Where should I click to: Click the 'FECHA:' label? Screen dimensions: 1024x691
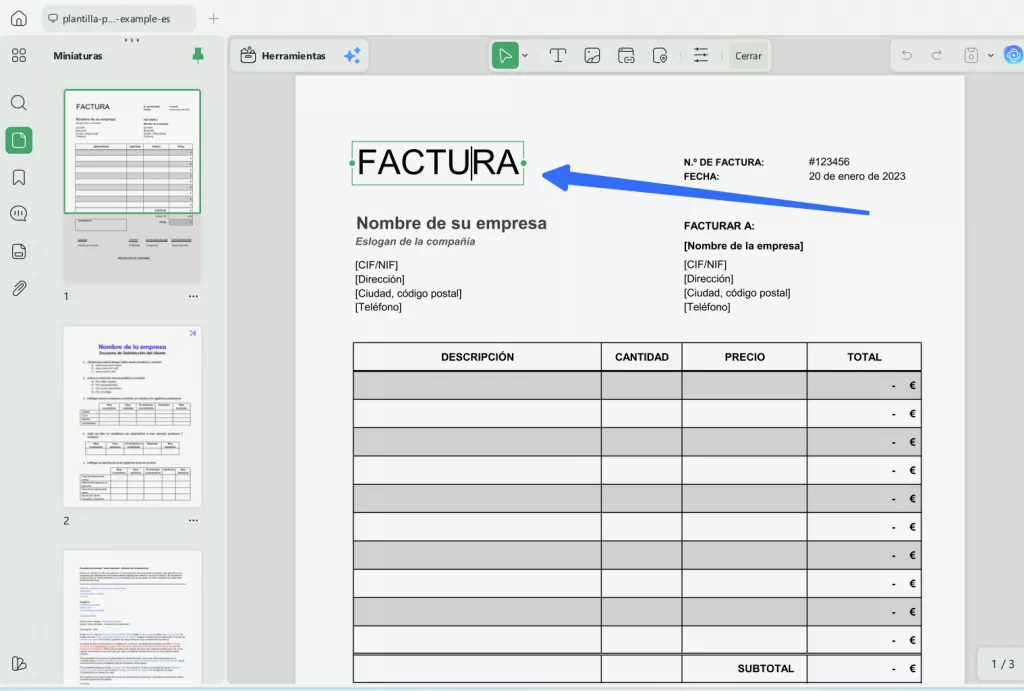[x=701, y=176]
